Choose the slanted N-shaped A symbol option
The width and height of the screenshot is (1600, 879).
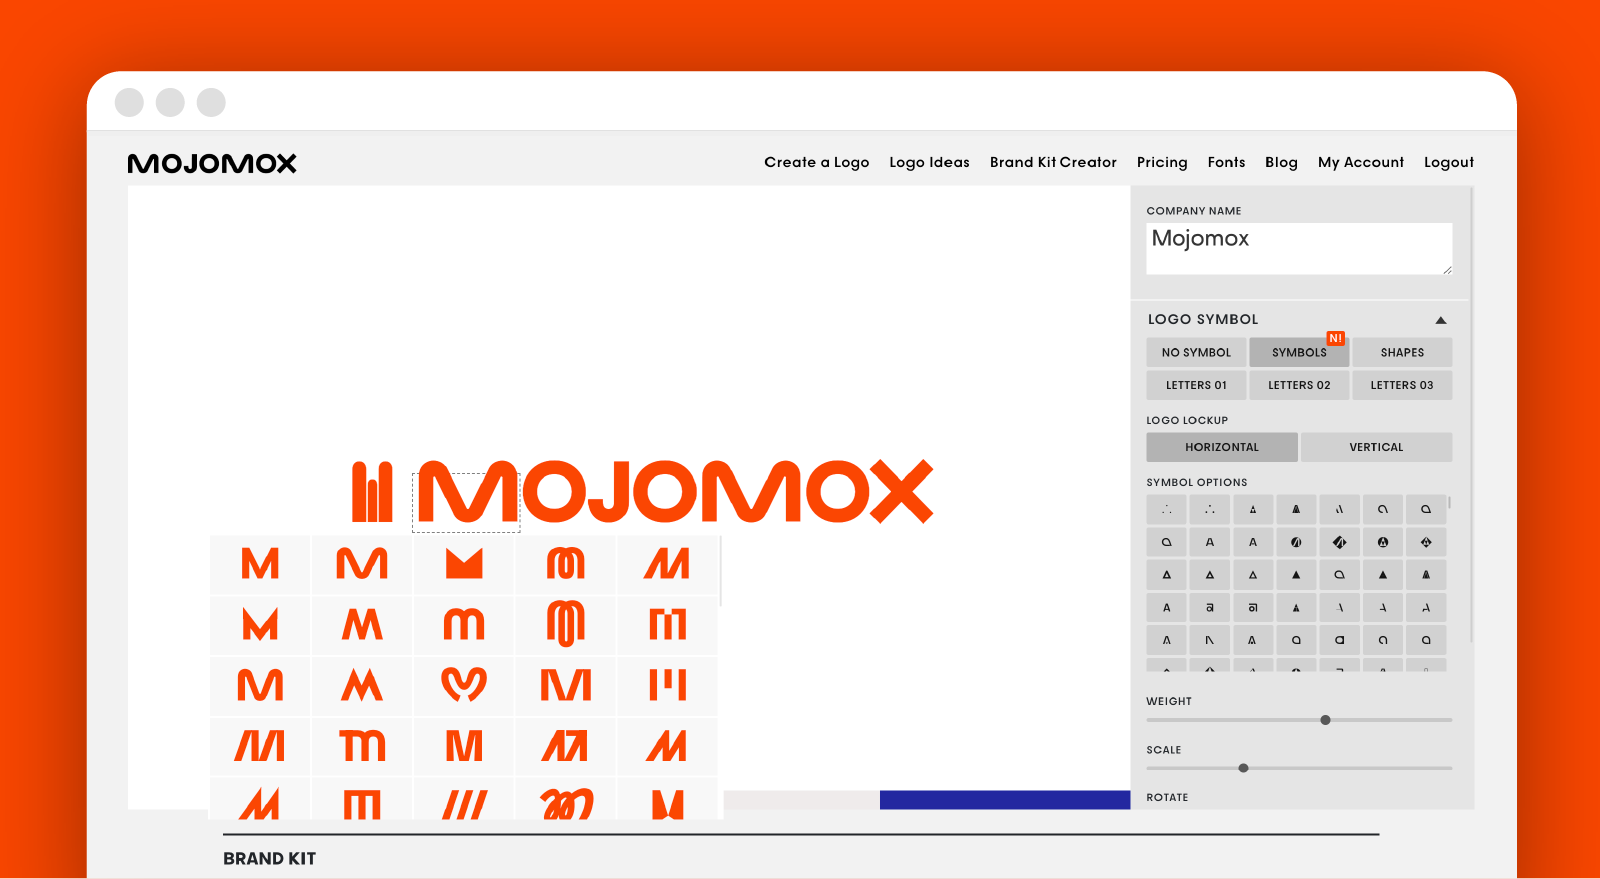pos(1210,640)
